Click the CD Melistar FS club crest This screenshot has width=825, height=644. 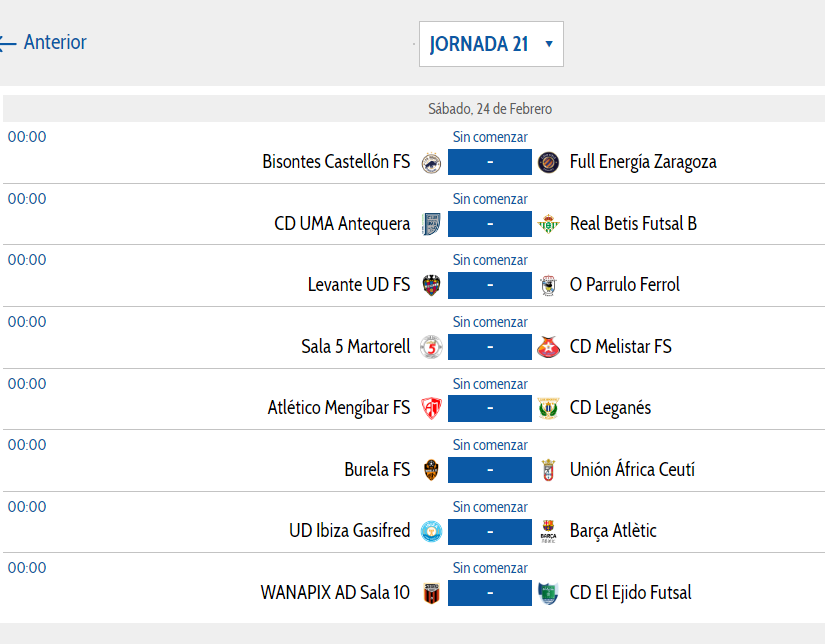[x=548, y=347]
